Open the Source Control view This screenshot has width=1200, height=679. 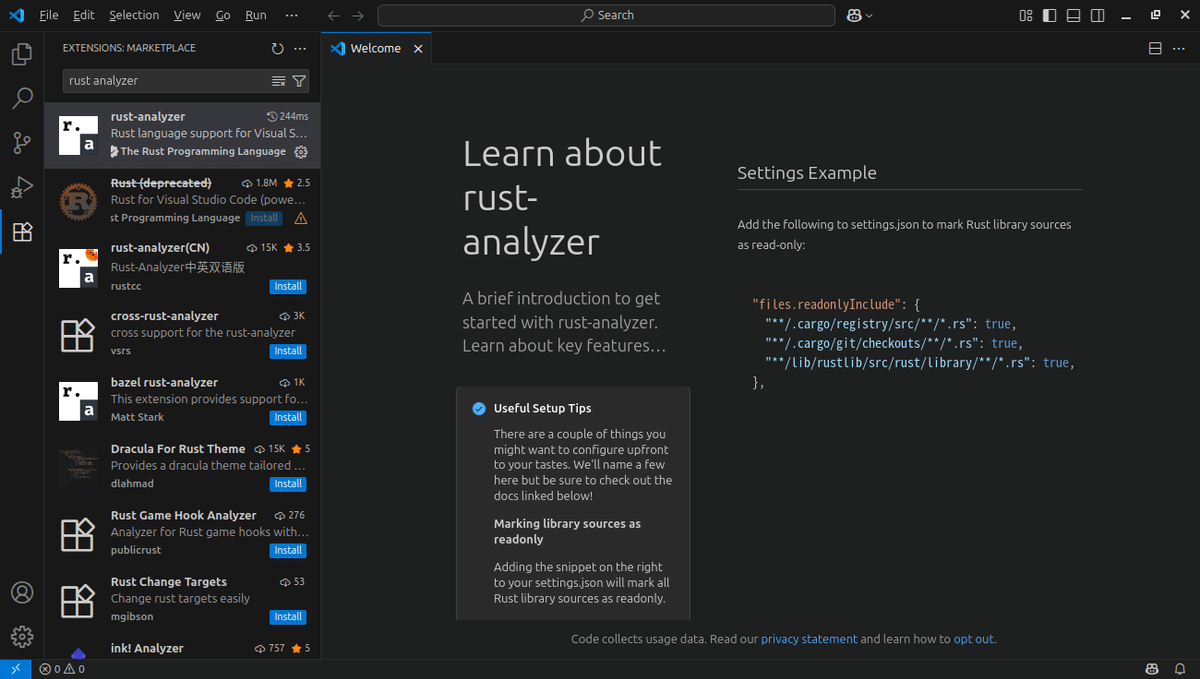click(x=21, y=143)
